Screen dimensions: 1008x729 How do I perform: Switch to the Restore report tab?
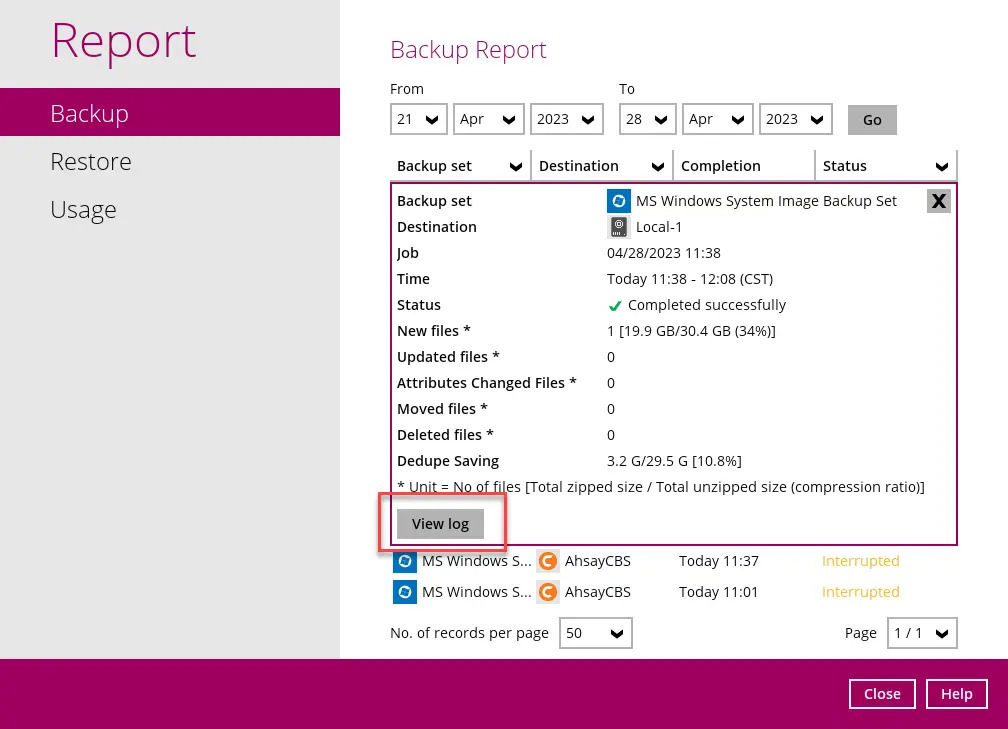tap(91, 161)
